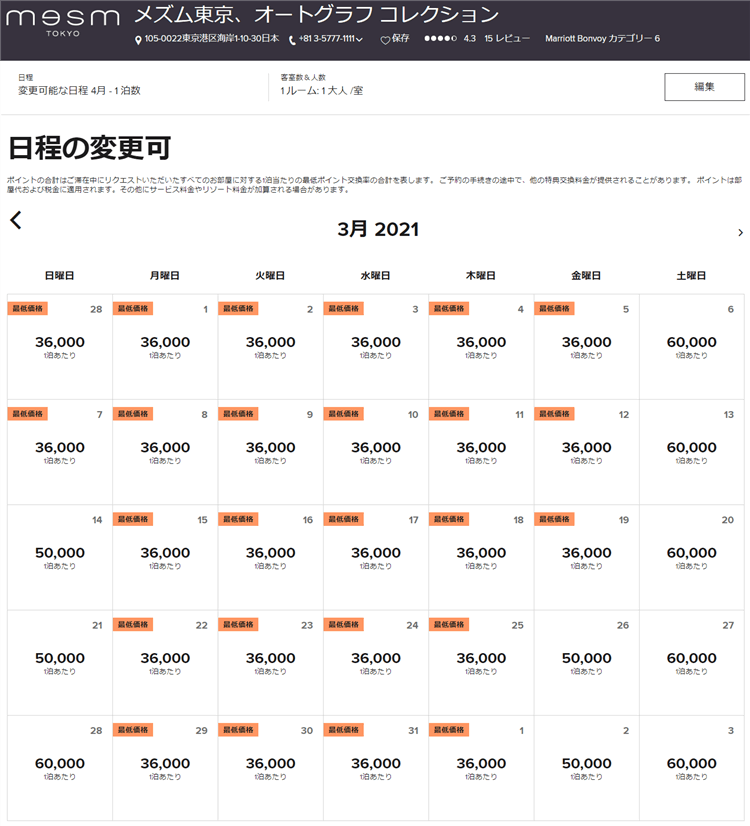Click the location pin address icon
Viewport: 750px width, 826px height.
click(x=139, y=40)
